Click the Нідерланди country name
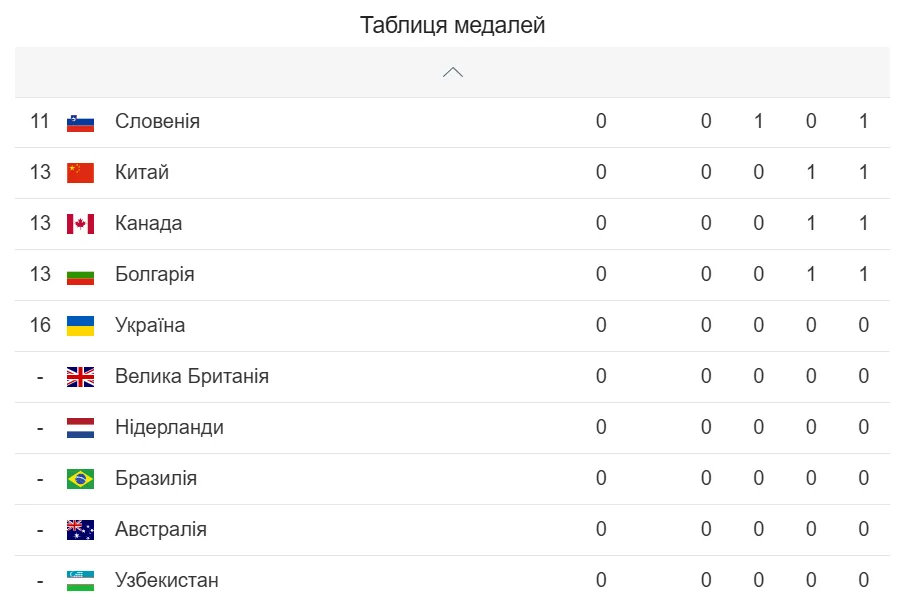The image size is (917, 604). coord(169,428)
